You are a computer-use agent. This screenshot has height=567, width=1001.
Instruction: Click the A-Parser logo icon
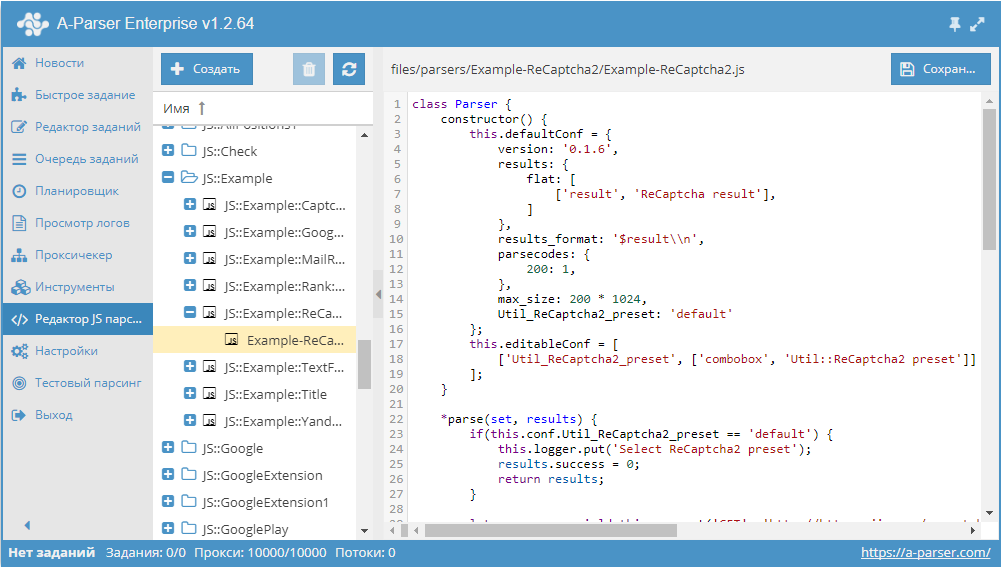coord(32,23)
